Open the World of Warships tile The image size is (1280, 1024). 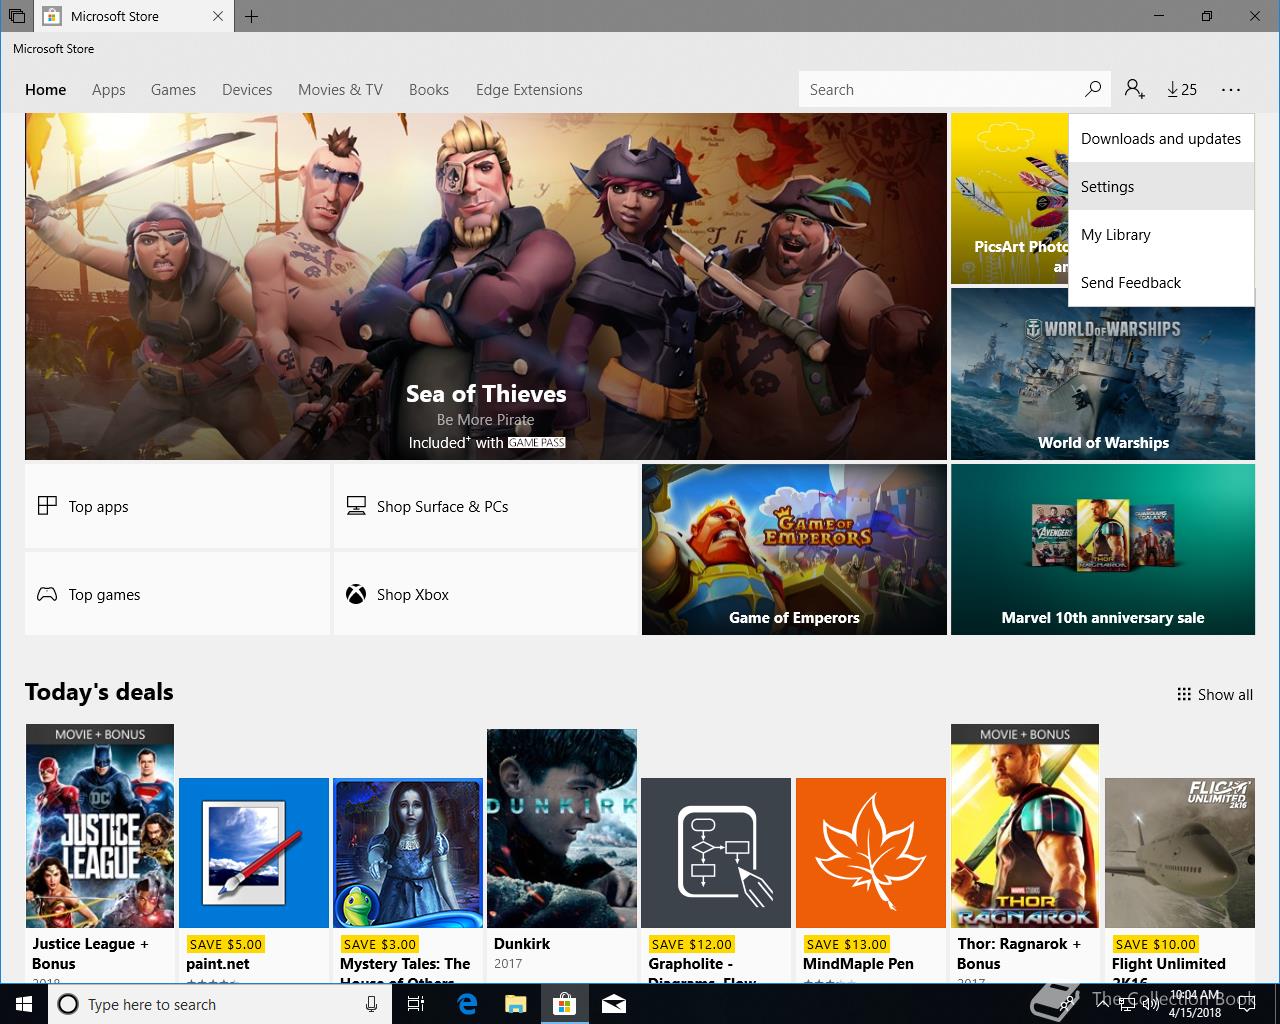(x=1103, y=374)
